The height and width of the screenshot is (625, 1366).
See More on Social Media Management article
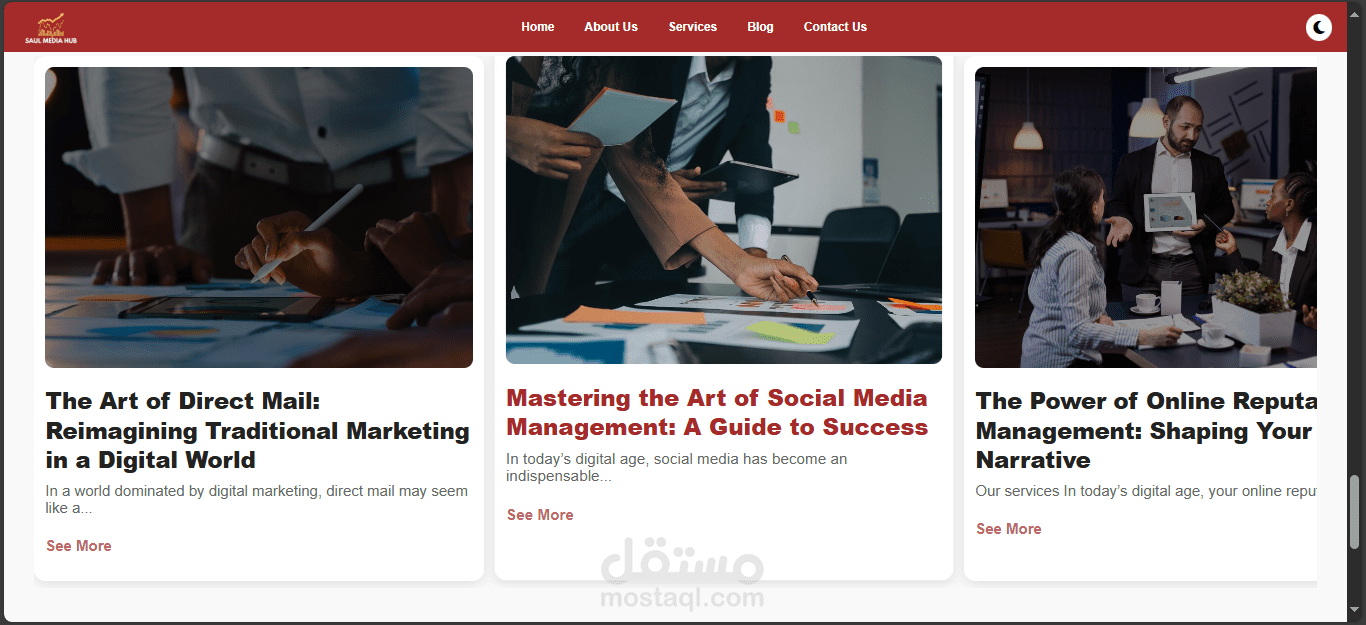[540, 515]
